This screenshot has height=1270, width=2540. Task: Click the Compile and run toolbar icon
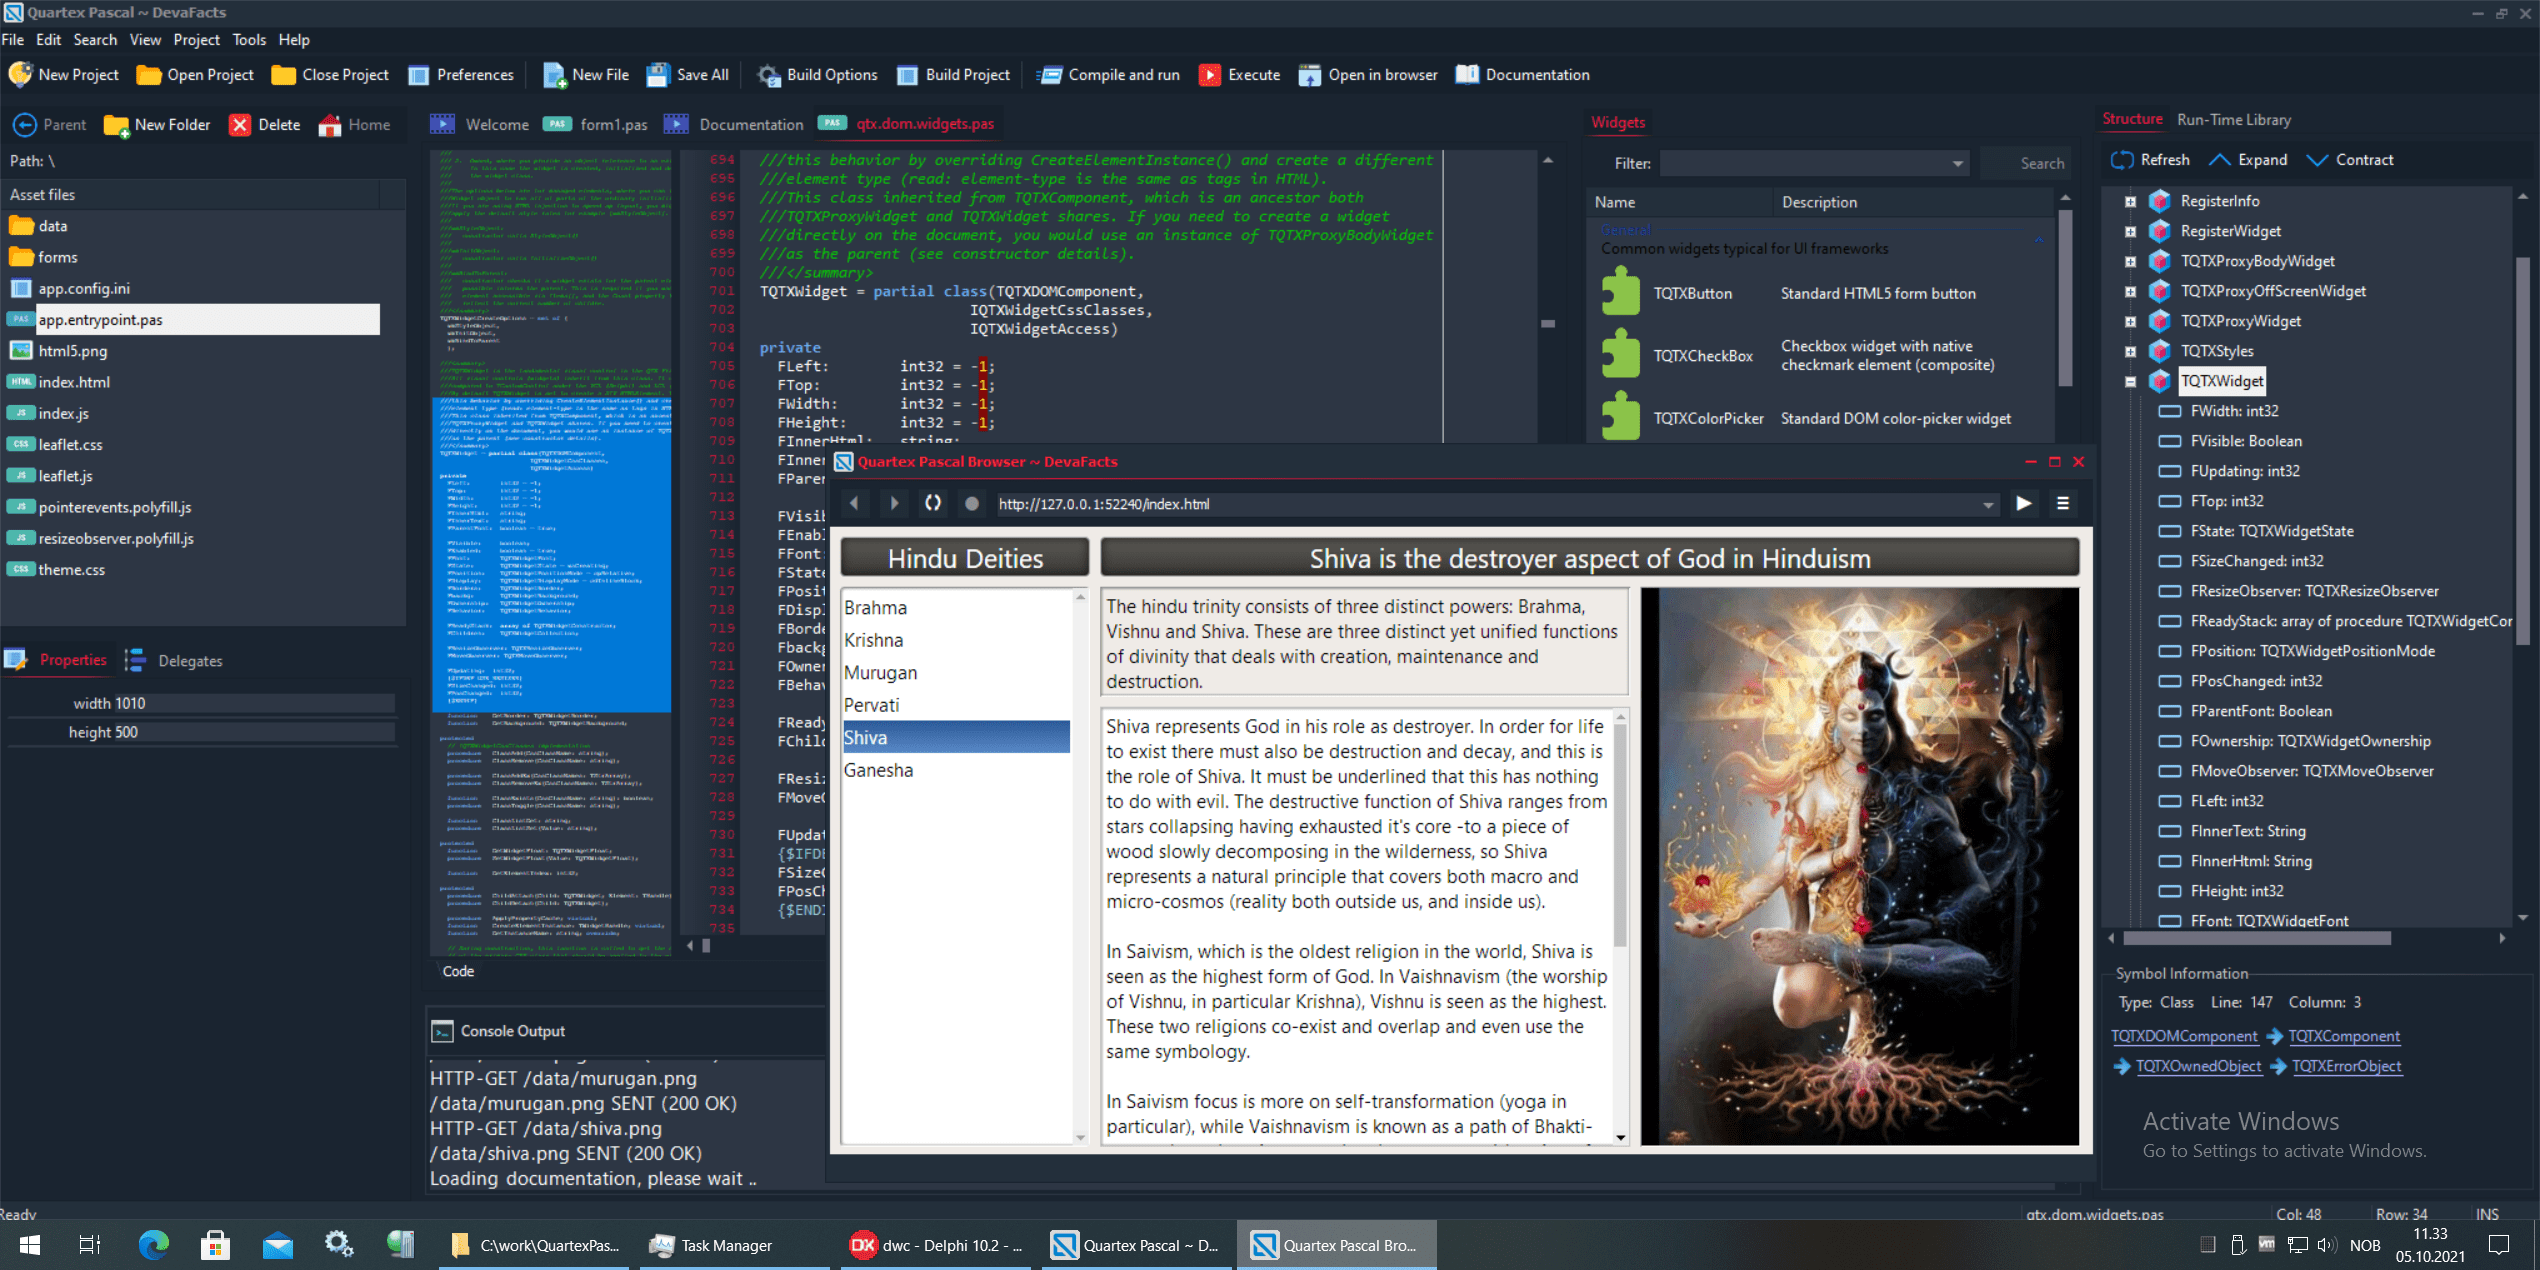pos(1049,75)
